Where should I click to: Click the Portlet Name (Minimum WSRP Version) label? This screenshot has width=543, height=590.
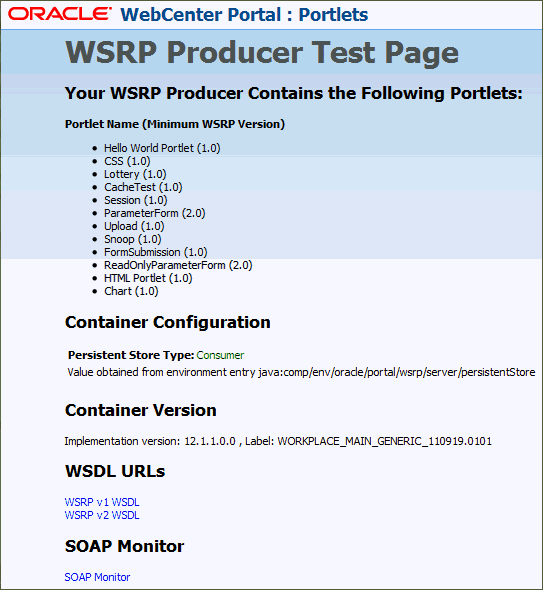point(175,124)
